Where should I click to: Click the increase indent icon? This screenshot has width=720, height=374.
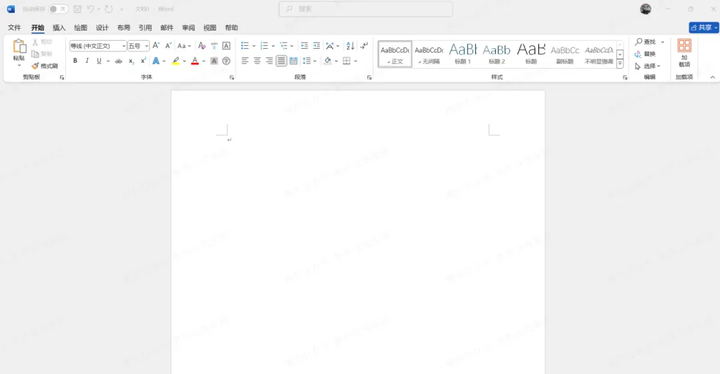[316, 45]
